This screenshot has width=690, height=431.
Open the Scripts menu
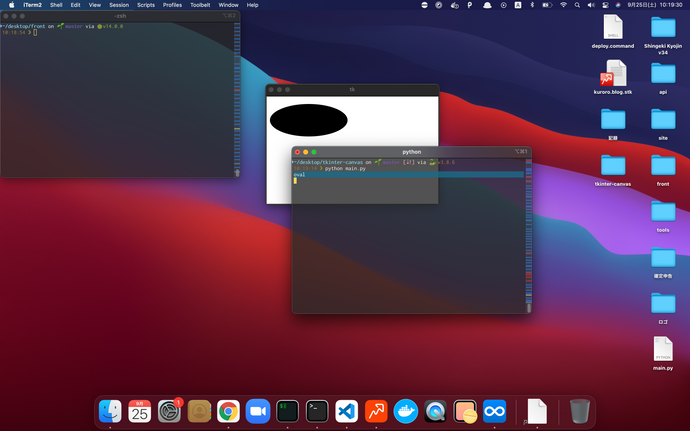click(146, 5)
